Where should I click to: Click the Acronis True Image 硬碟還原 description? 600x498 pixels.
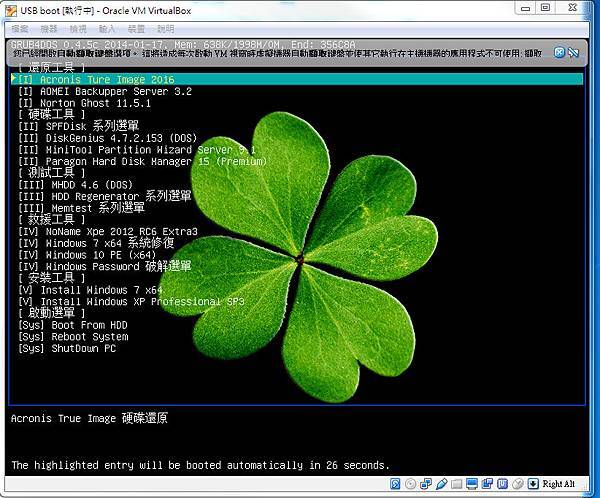(89, 418)
